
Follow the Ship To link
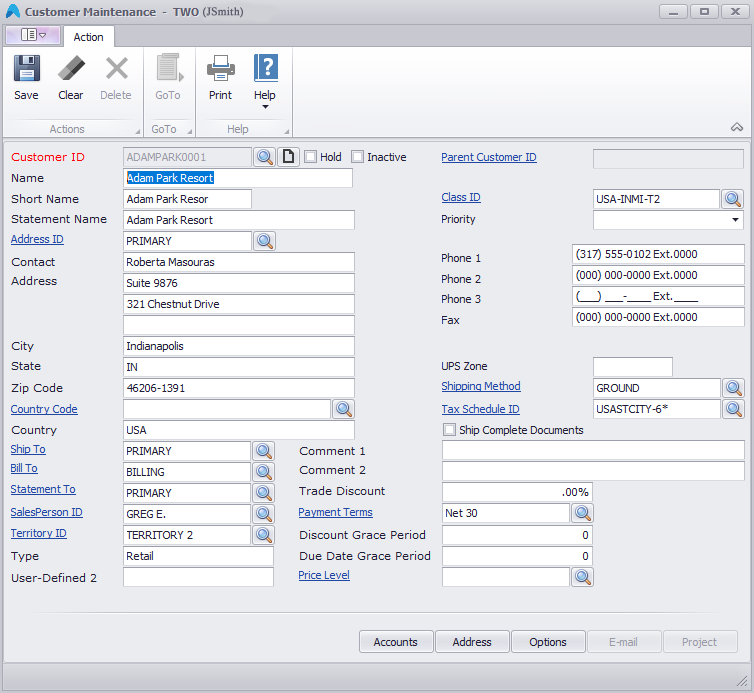28,449
